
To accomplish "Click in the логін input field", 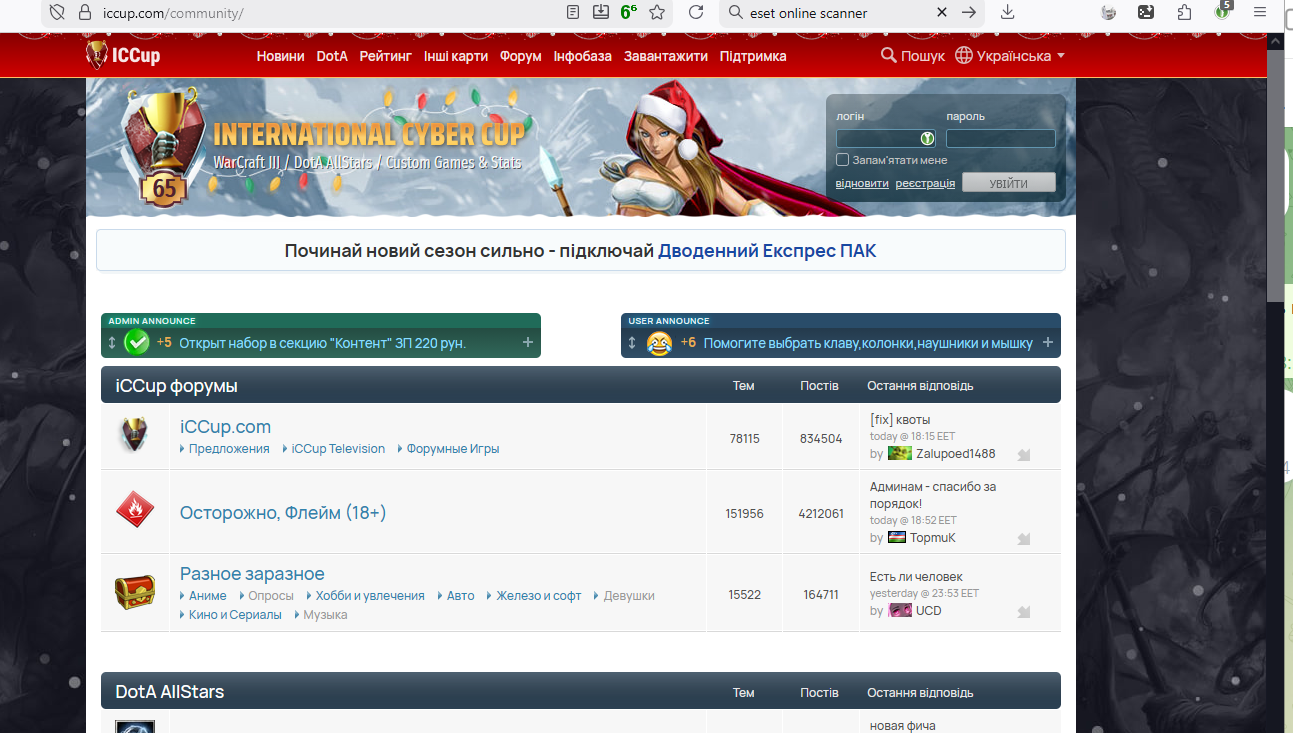I will [886, 139].
